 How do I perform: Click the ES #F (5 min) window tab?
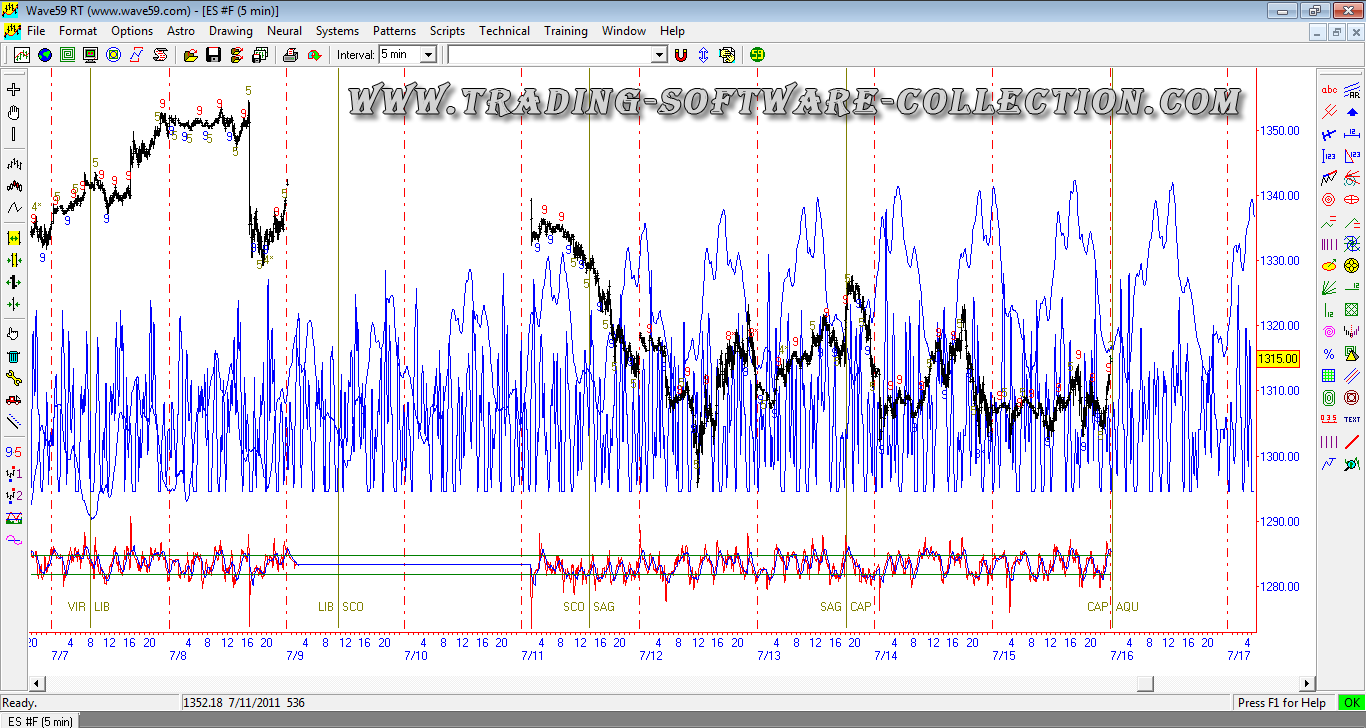click(40, 721)
